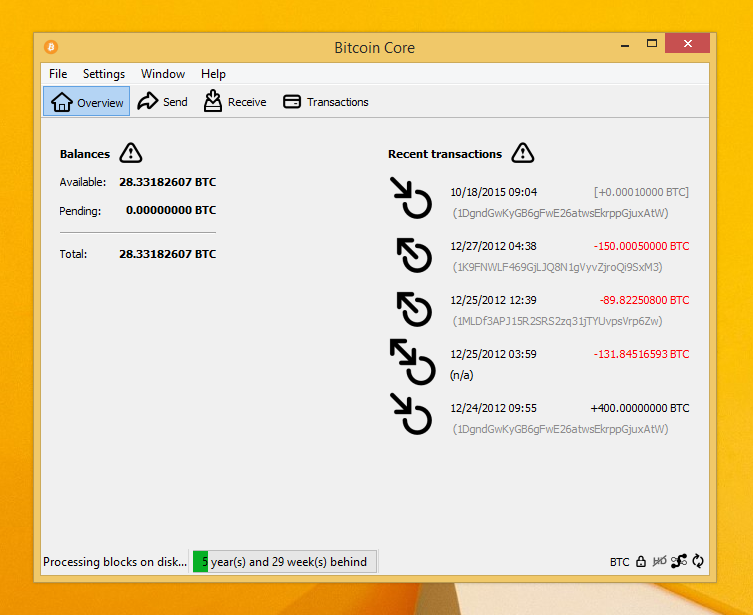Screen dimensions: 753x615
Task: Click the network connections icon in status bar
Action: coord(679,561)
